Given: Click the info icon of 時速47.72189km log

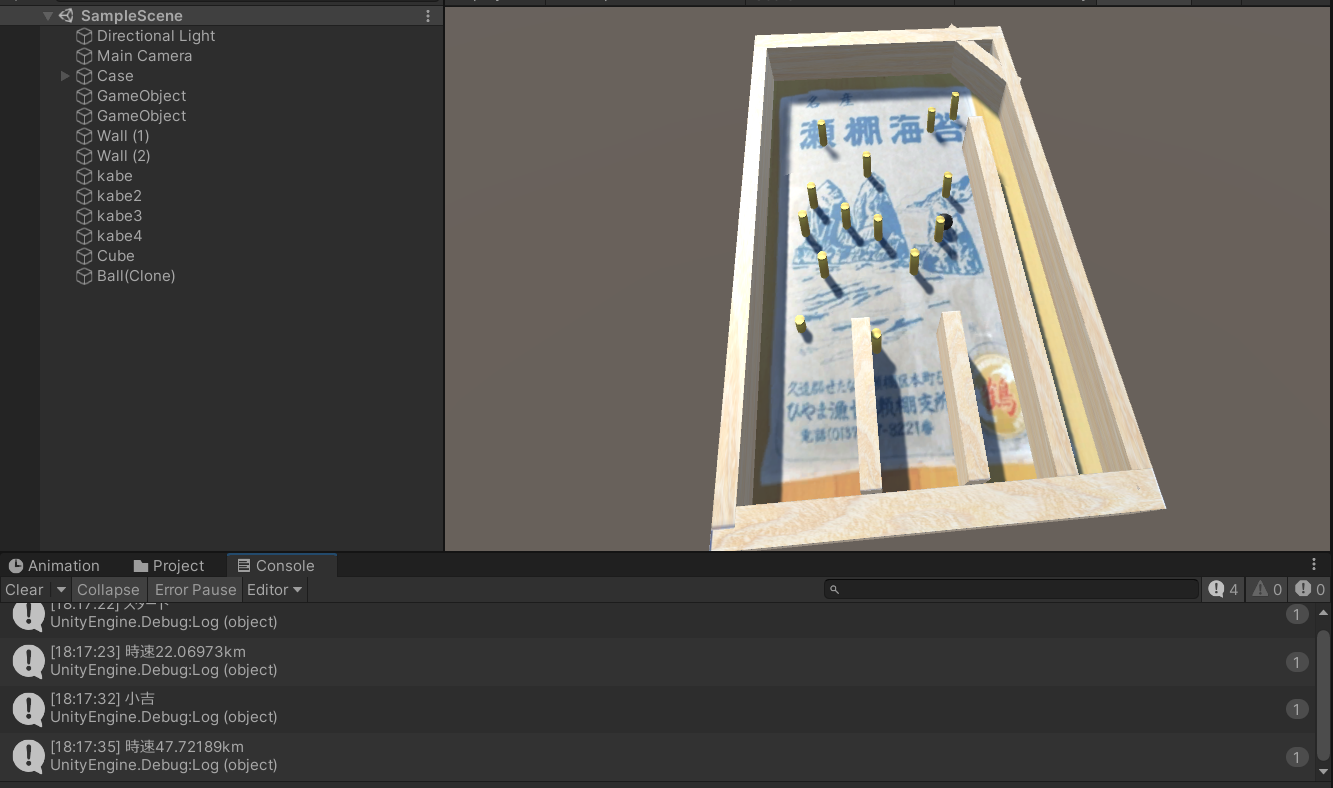Looking at the screenshot, I should point(28,757).
